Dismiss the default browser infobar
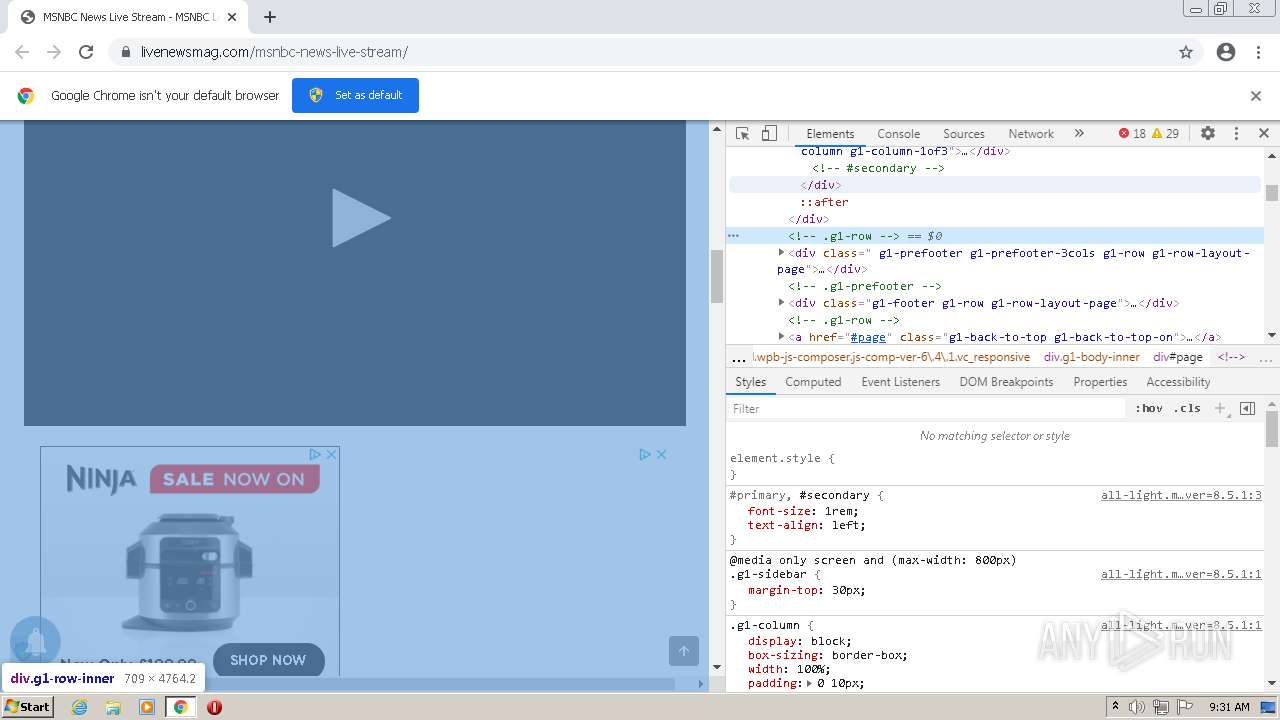The width and height of the screenshot is (1280, 720). pos(1256,96)
